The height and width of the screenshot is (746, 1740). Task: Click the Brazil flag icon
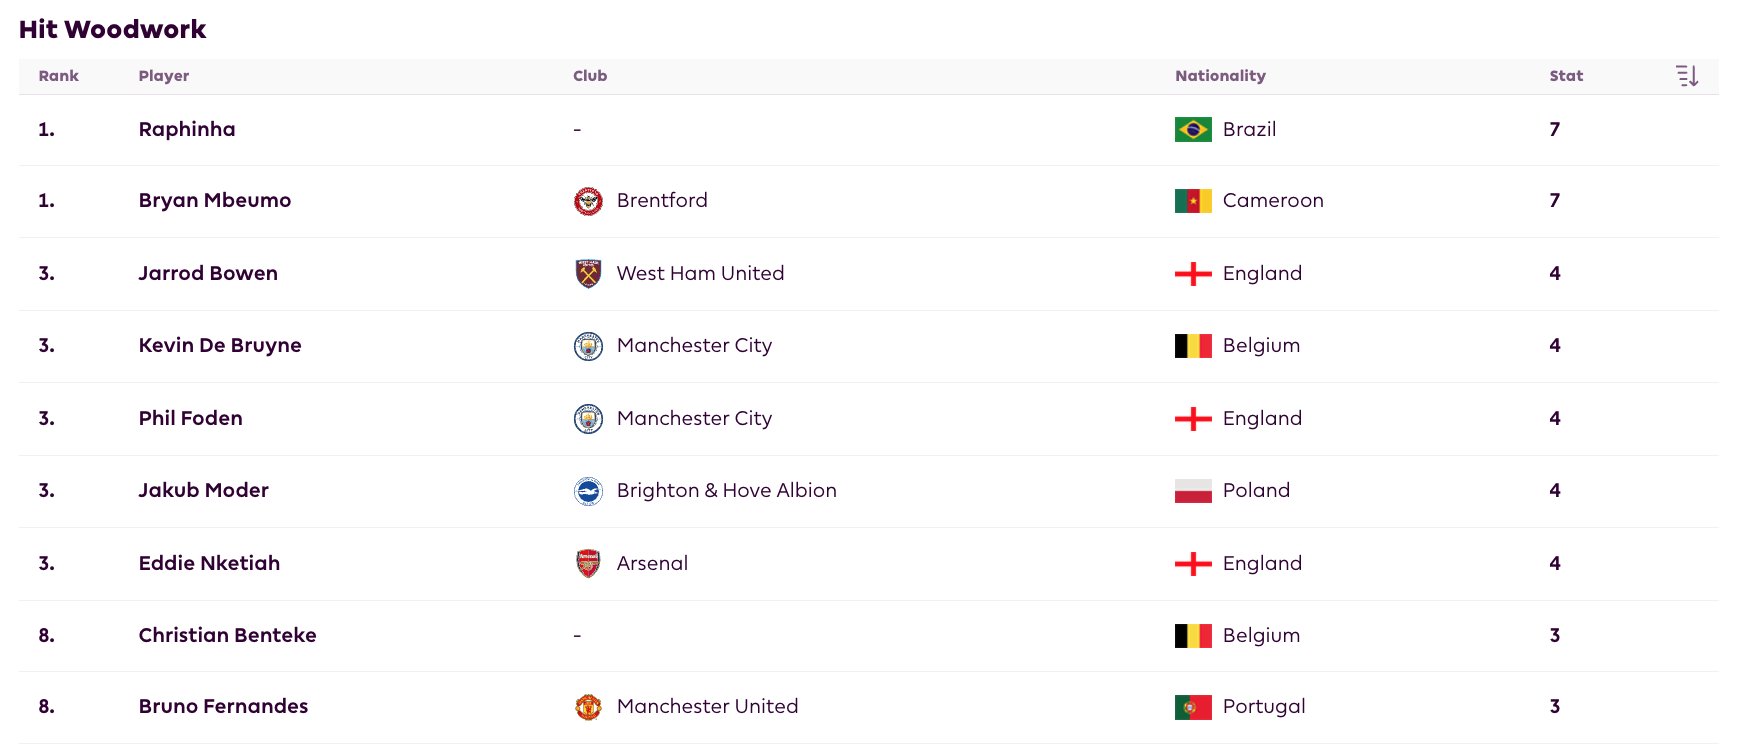coord(1192,130)
